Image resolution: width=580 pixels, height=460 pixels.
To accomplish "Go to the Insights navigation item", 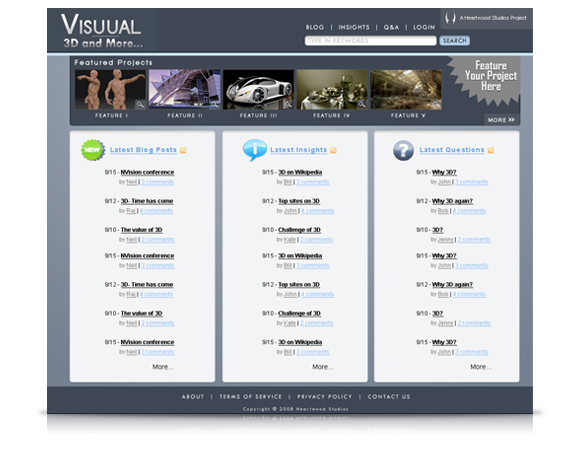I will click(354, 27).
